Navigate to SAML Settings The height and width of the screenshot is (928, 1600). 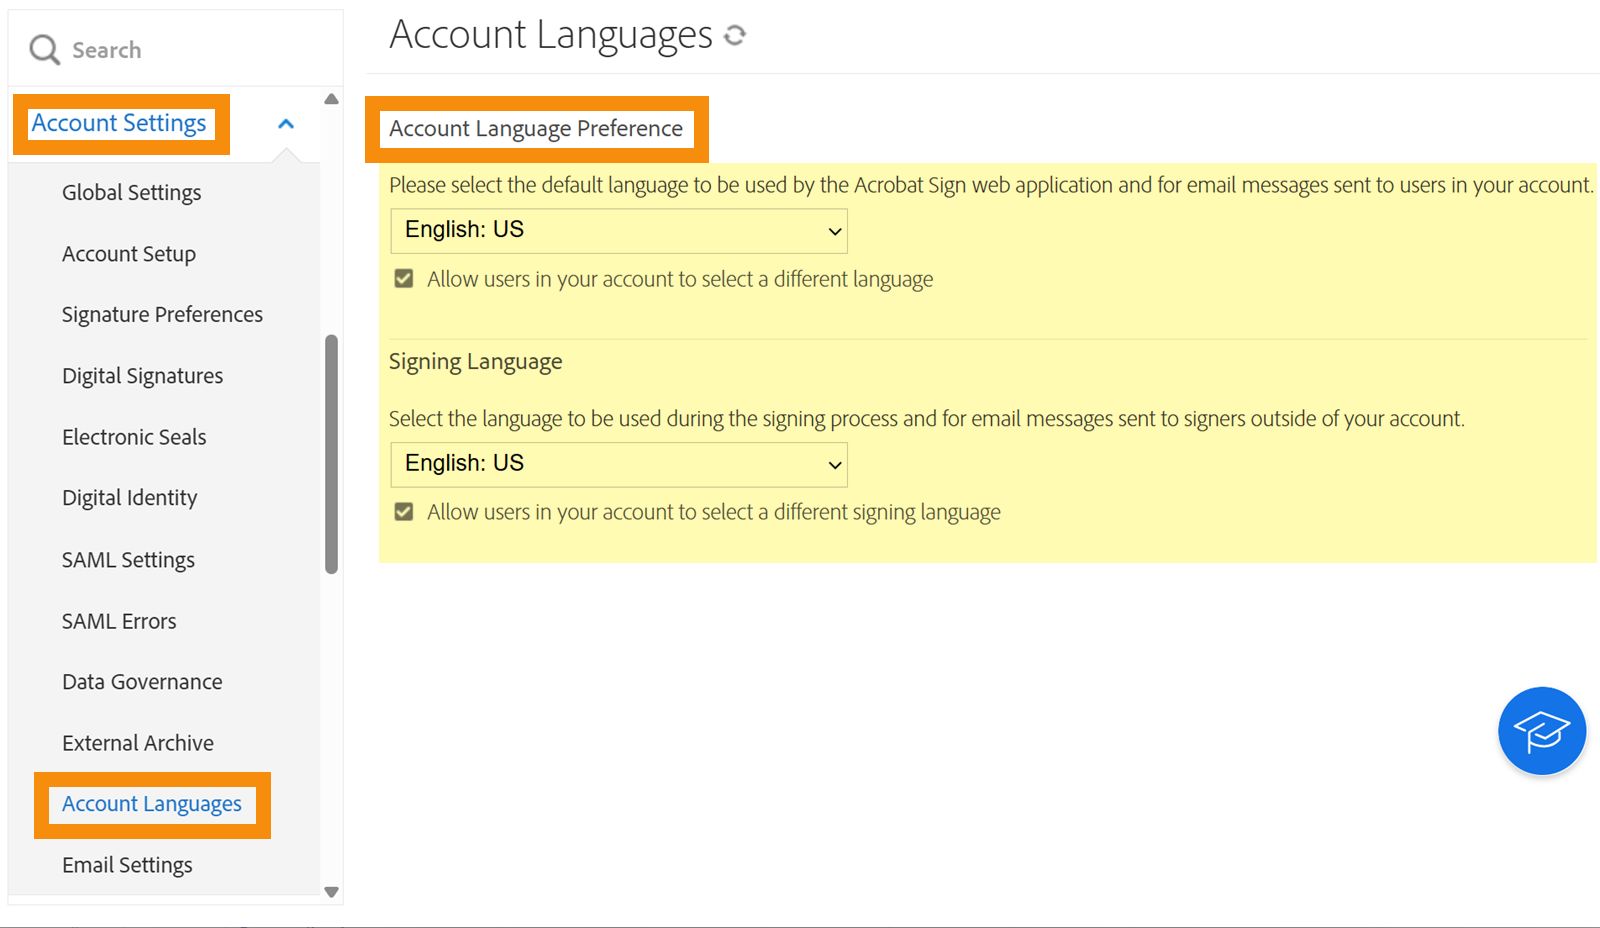[128, 560]
